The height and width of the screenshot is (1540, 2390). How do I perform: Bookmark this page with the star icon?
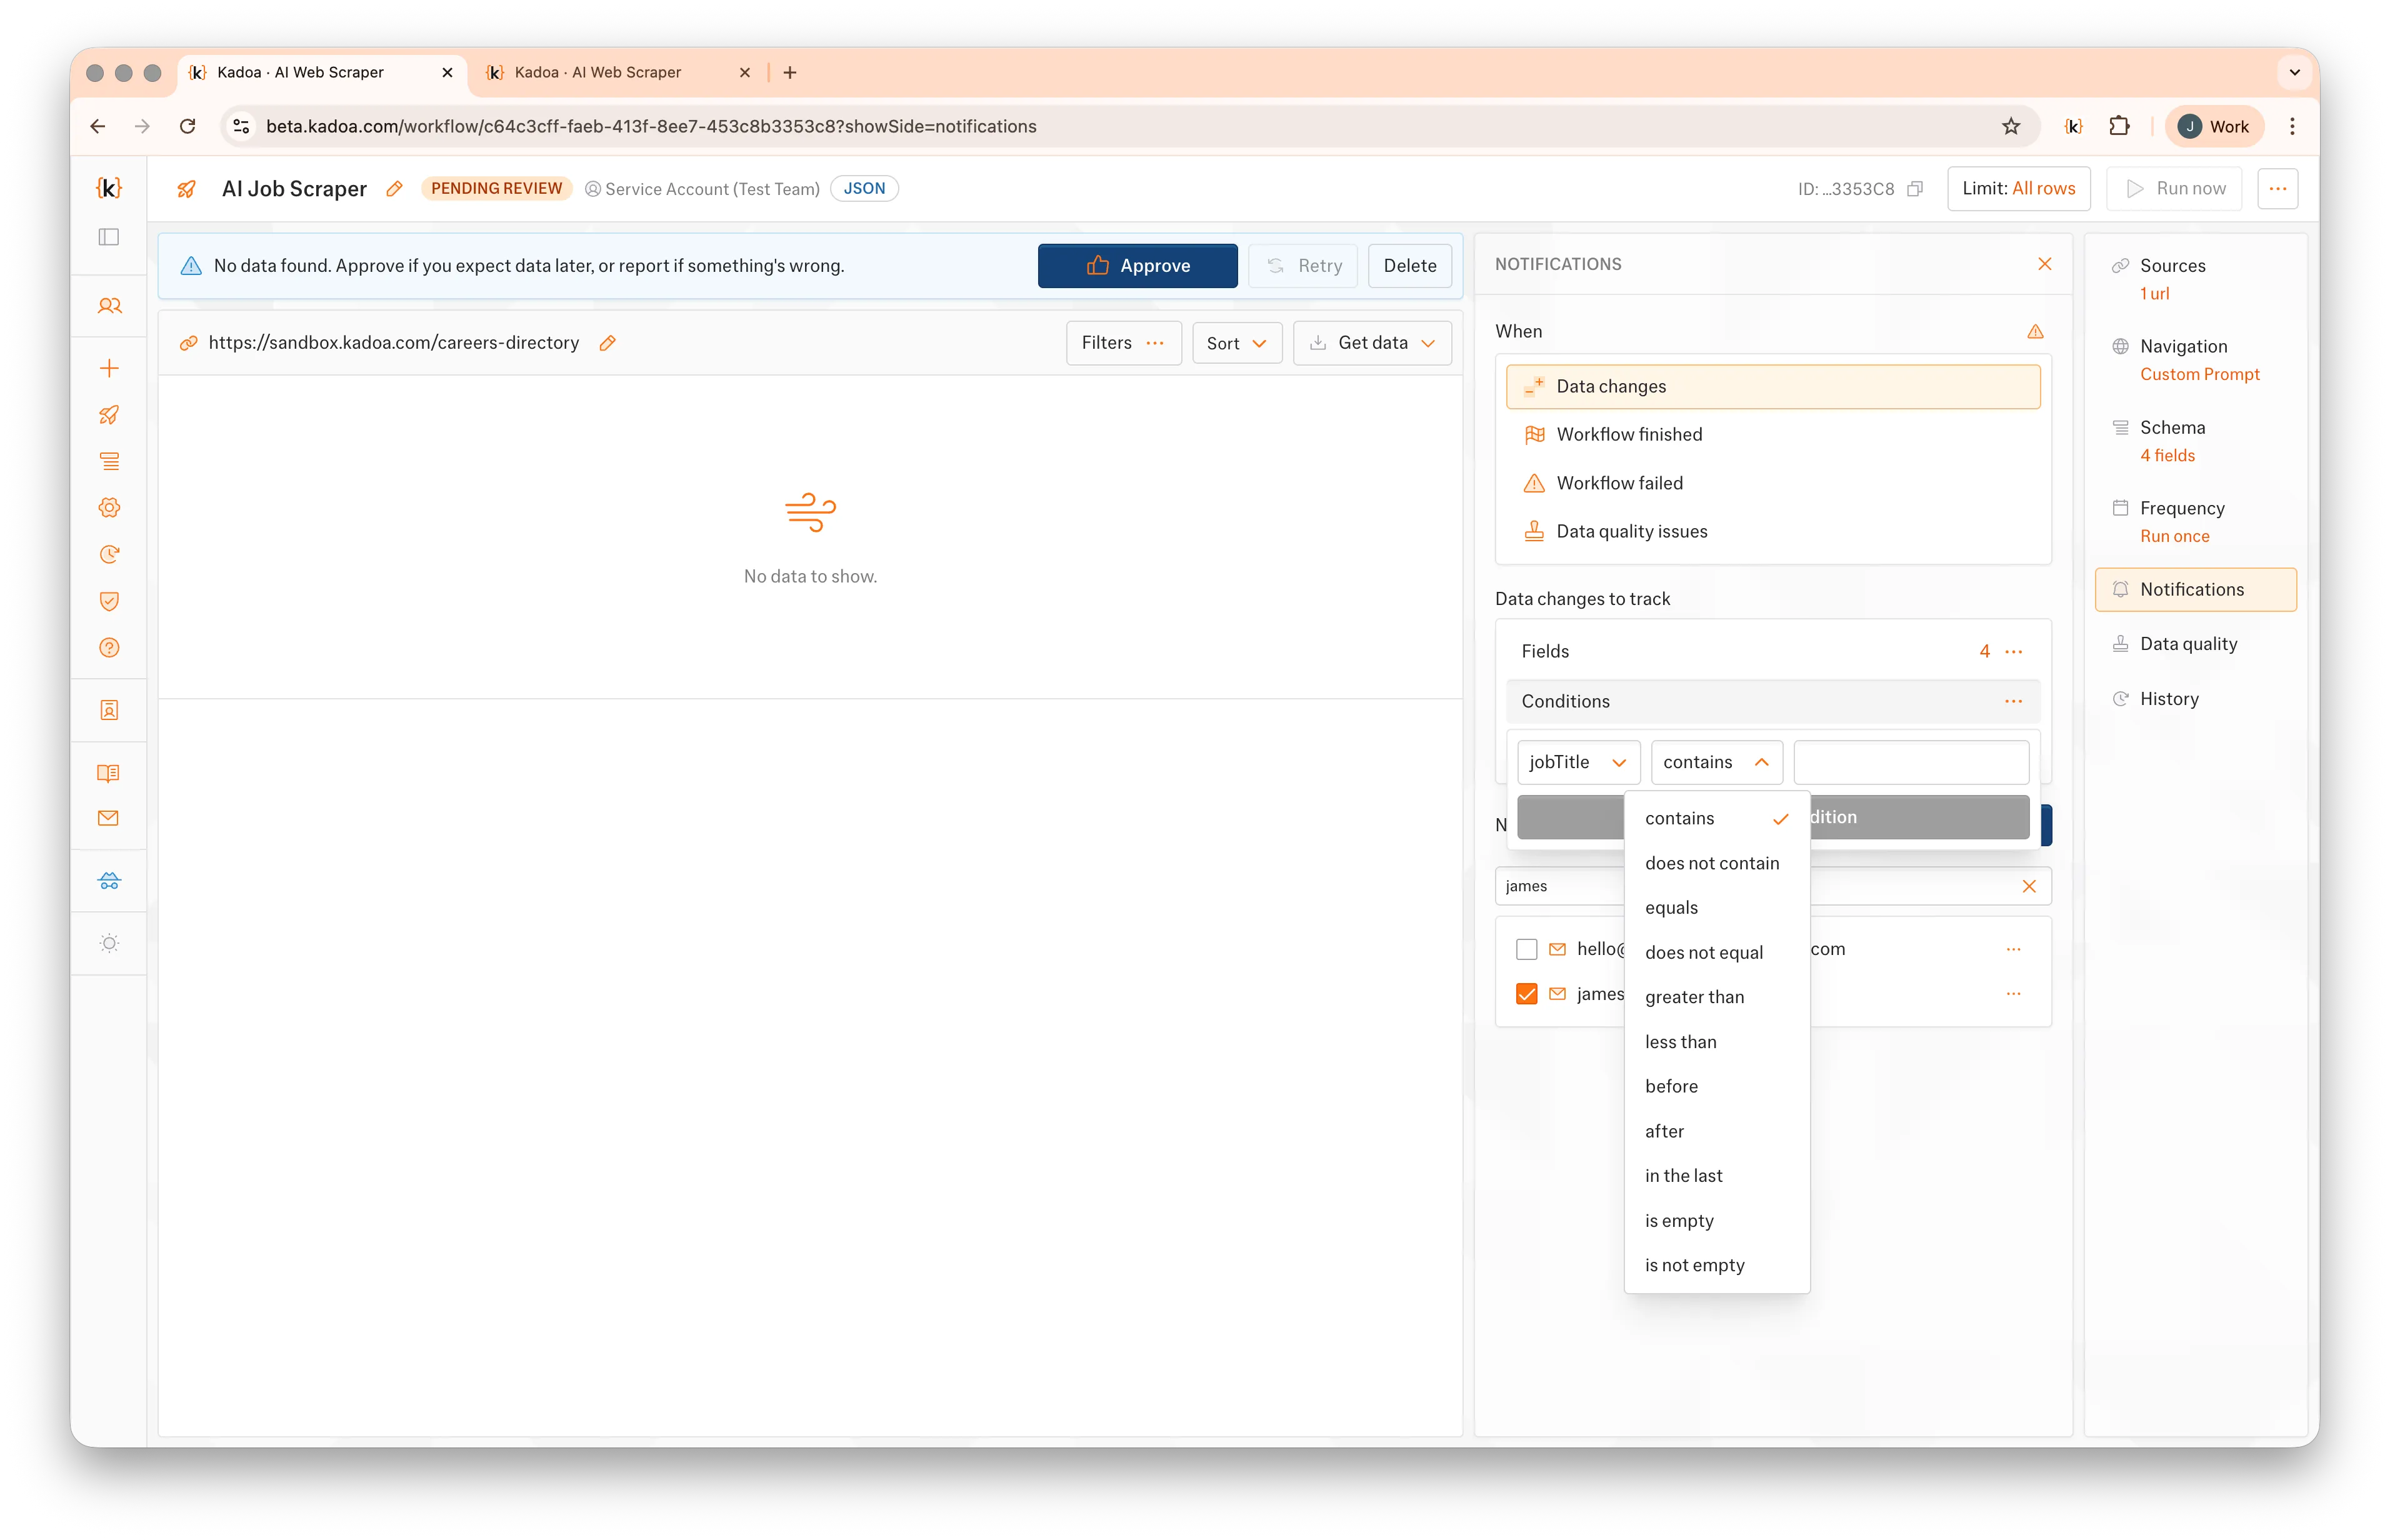[2011, 126]
